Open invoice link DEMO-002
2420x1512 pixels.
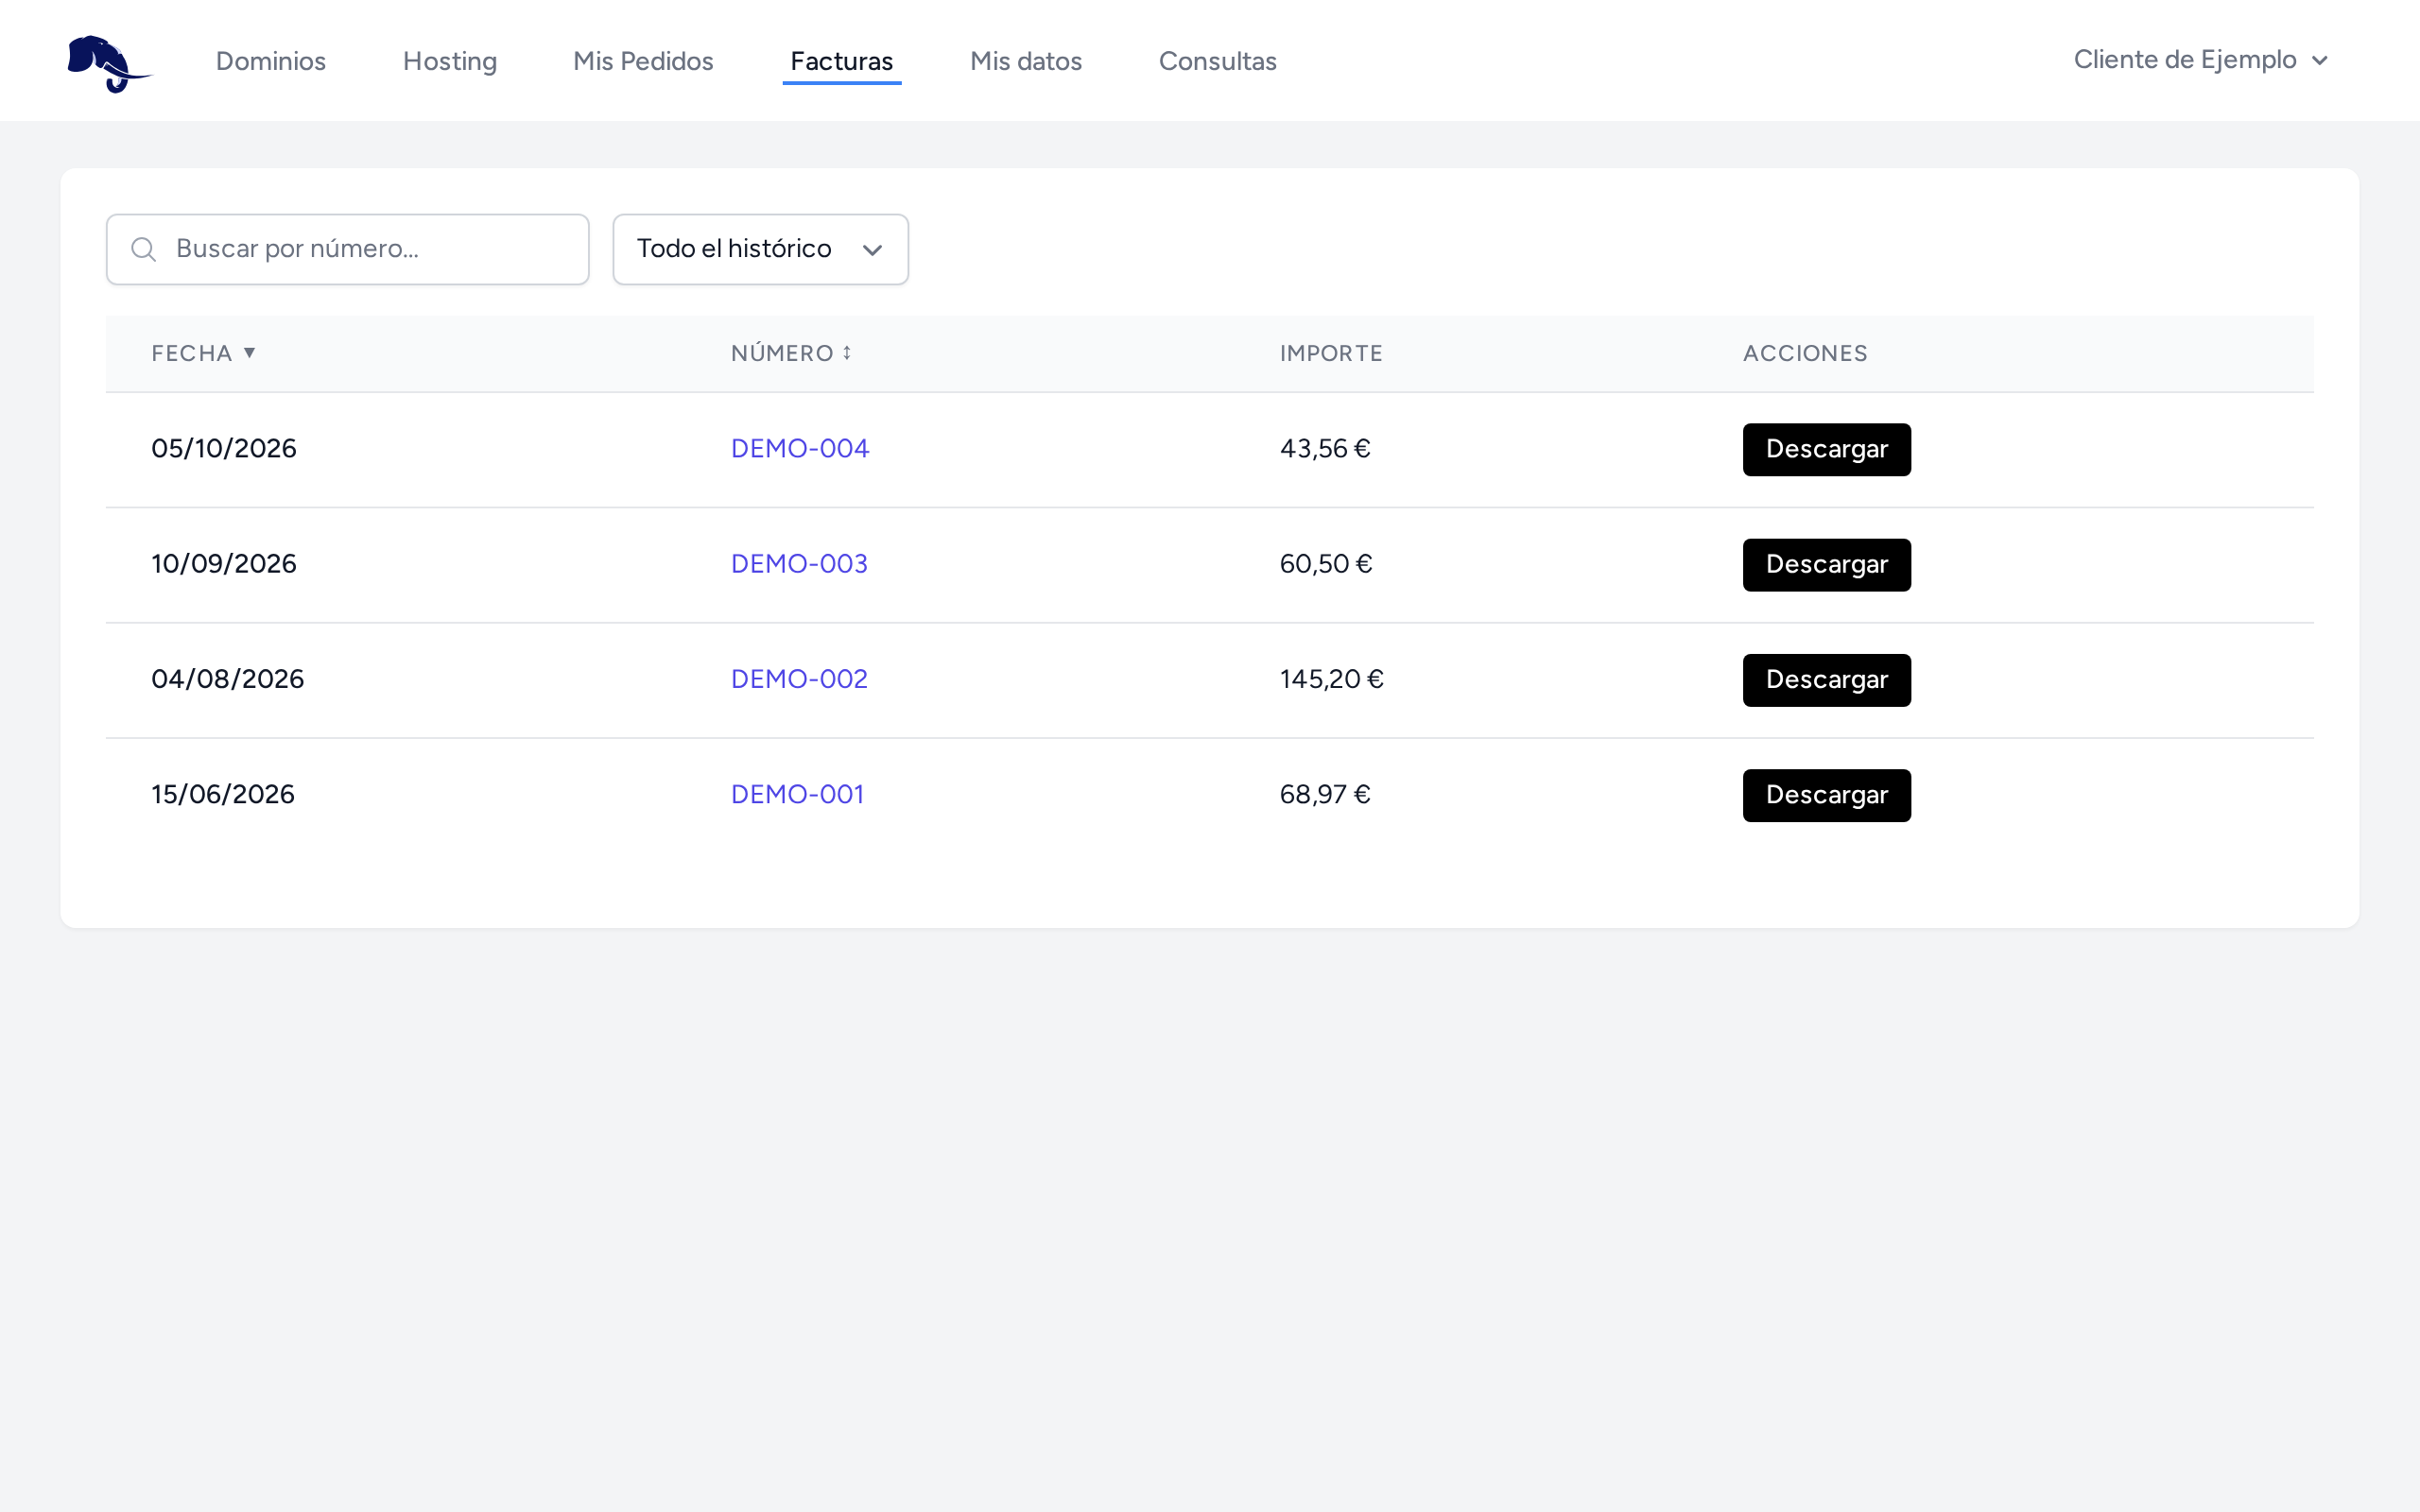[799, 679]
